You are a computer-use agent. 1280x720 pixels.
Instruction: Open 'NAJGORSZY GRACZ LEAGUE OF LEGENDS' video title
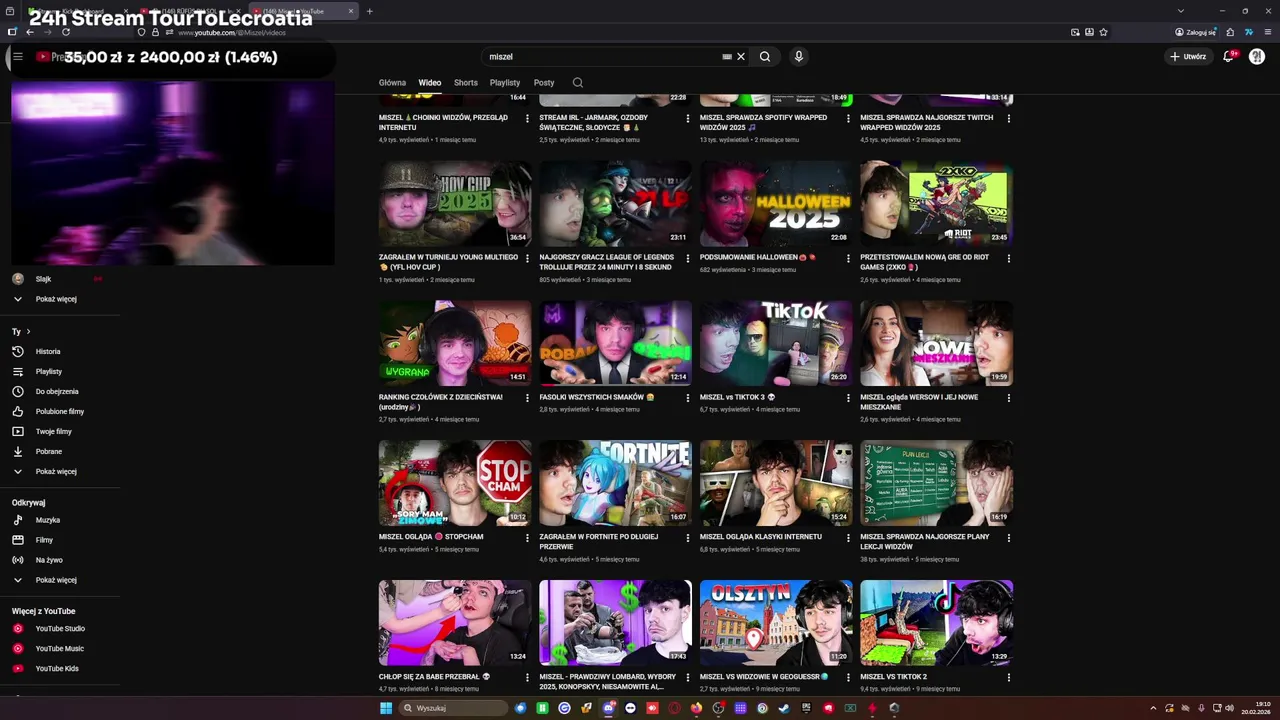[607, 262]
